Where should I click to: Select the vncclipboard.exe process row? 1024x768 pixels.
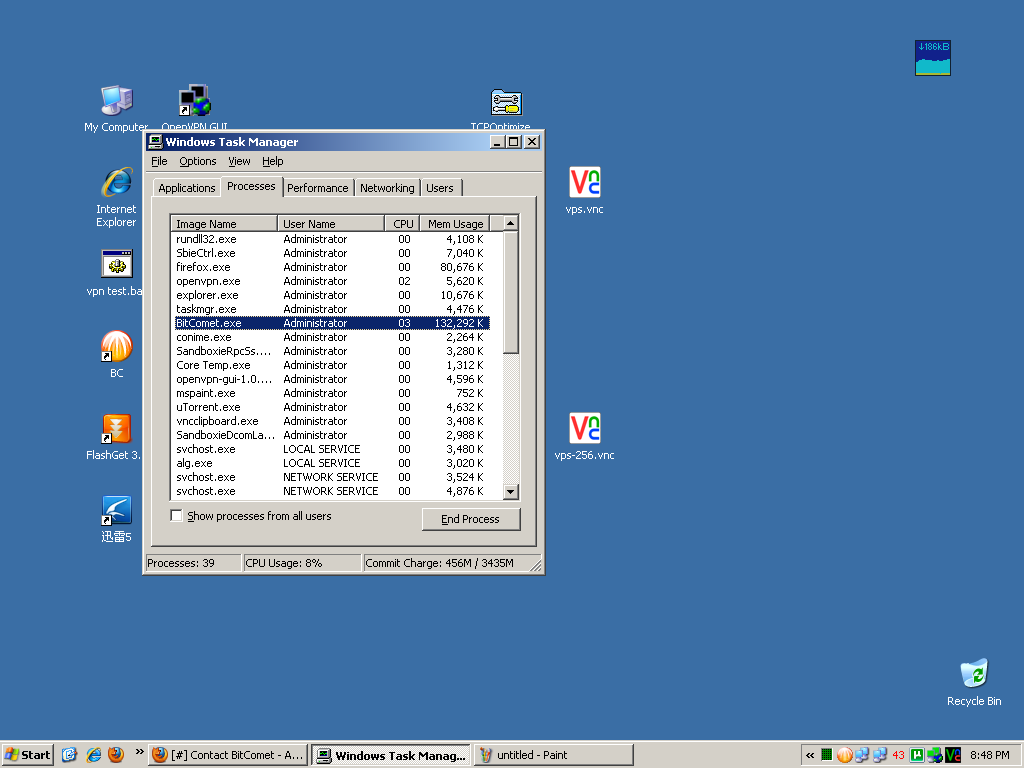tap(332, 421)
